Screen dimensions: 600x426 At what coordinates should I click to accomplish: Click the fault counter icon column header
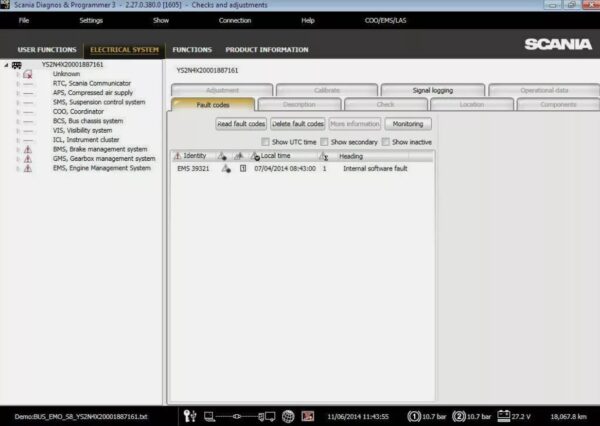coord(324,156)
